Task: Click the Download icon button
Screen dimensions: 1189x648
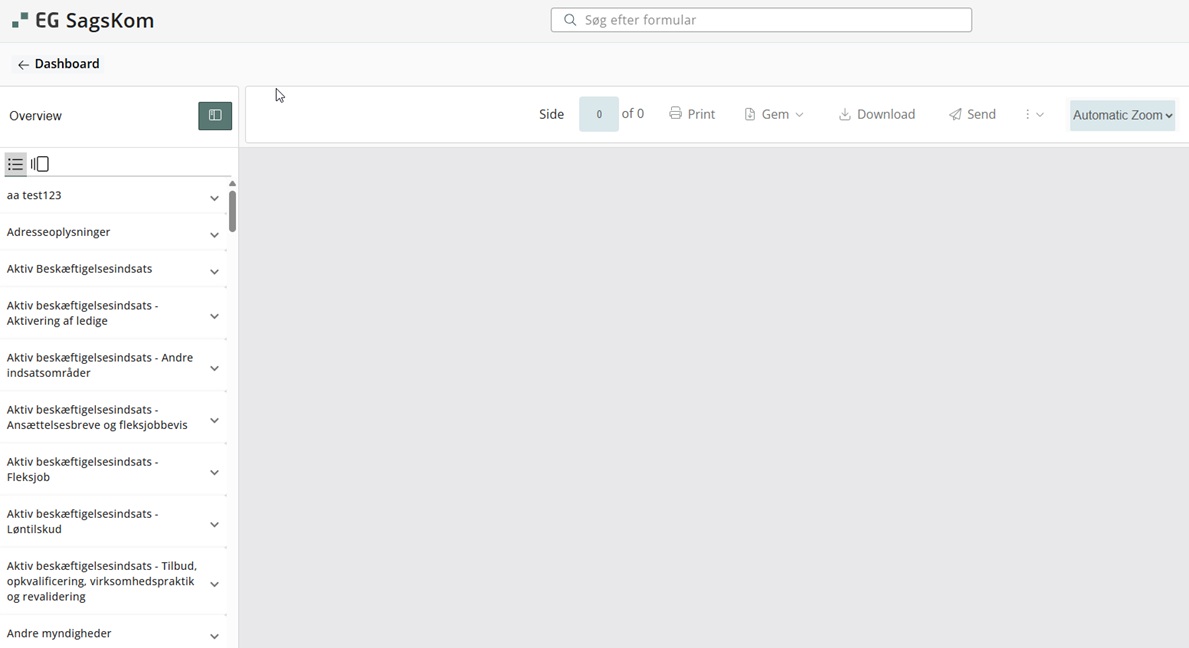Action: [845, 115]
